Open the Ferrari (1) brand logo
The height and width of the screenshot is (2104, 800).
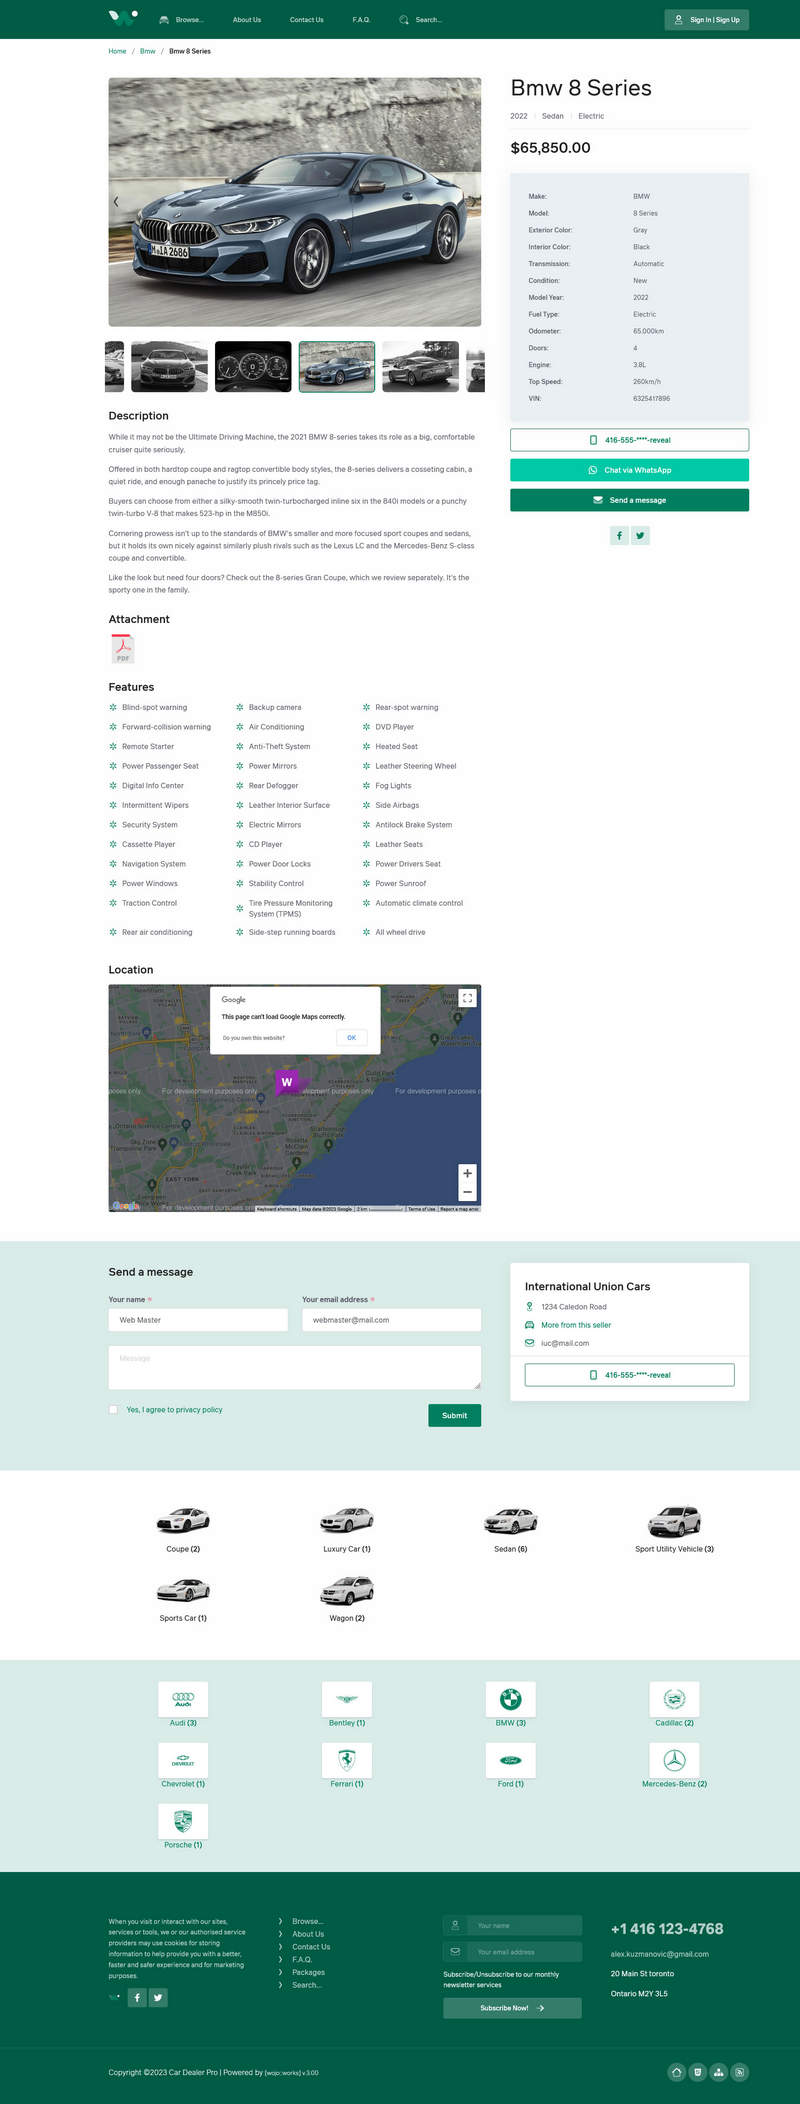point(347,1759)
